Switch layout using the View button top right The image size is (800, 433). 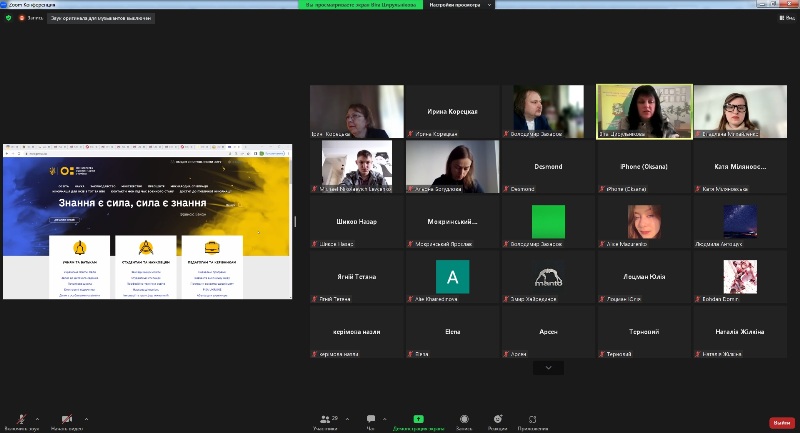click(785, 17)
